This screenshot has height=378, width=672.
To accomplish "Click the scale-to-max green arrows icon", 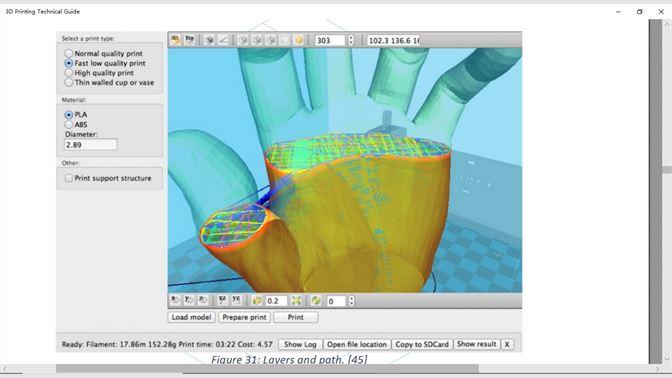I will pyautogui.click(x=297, y=301).
